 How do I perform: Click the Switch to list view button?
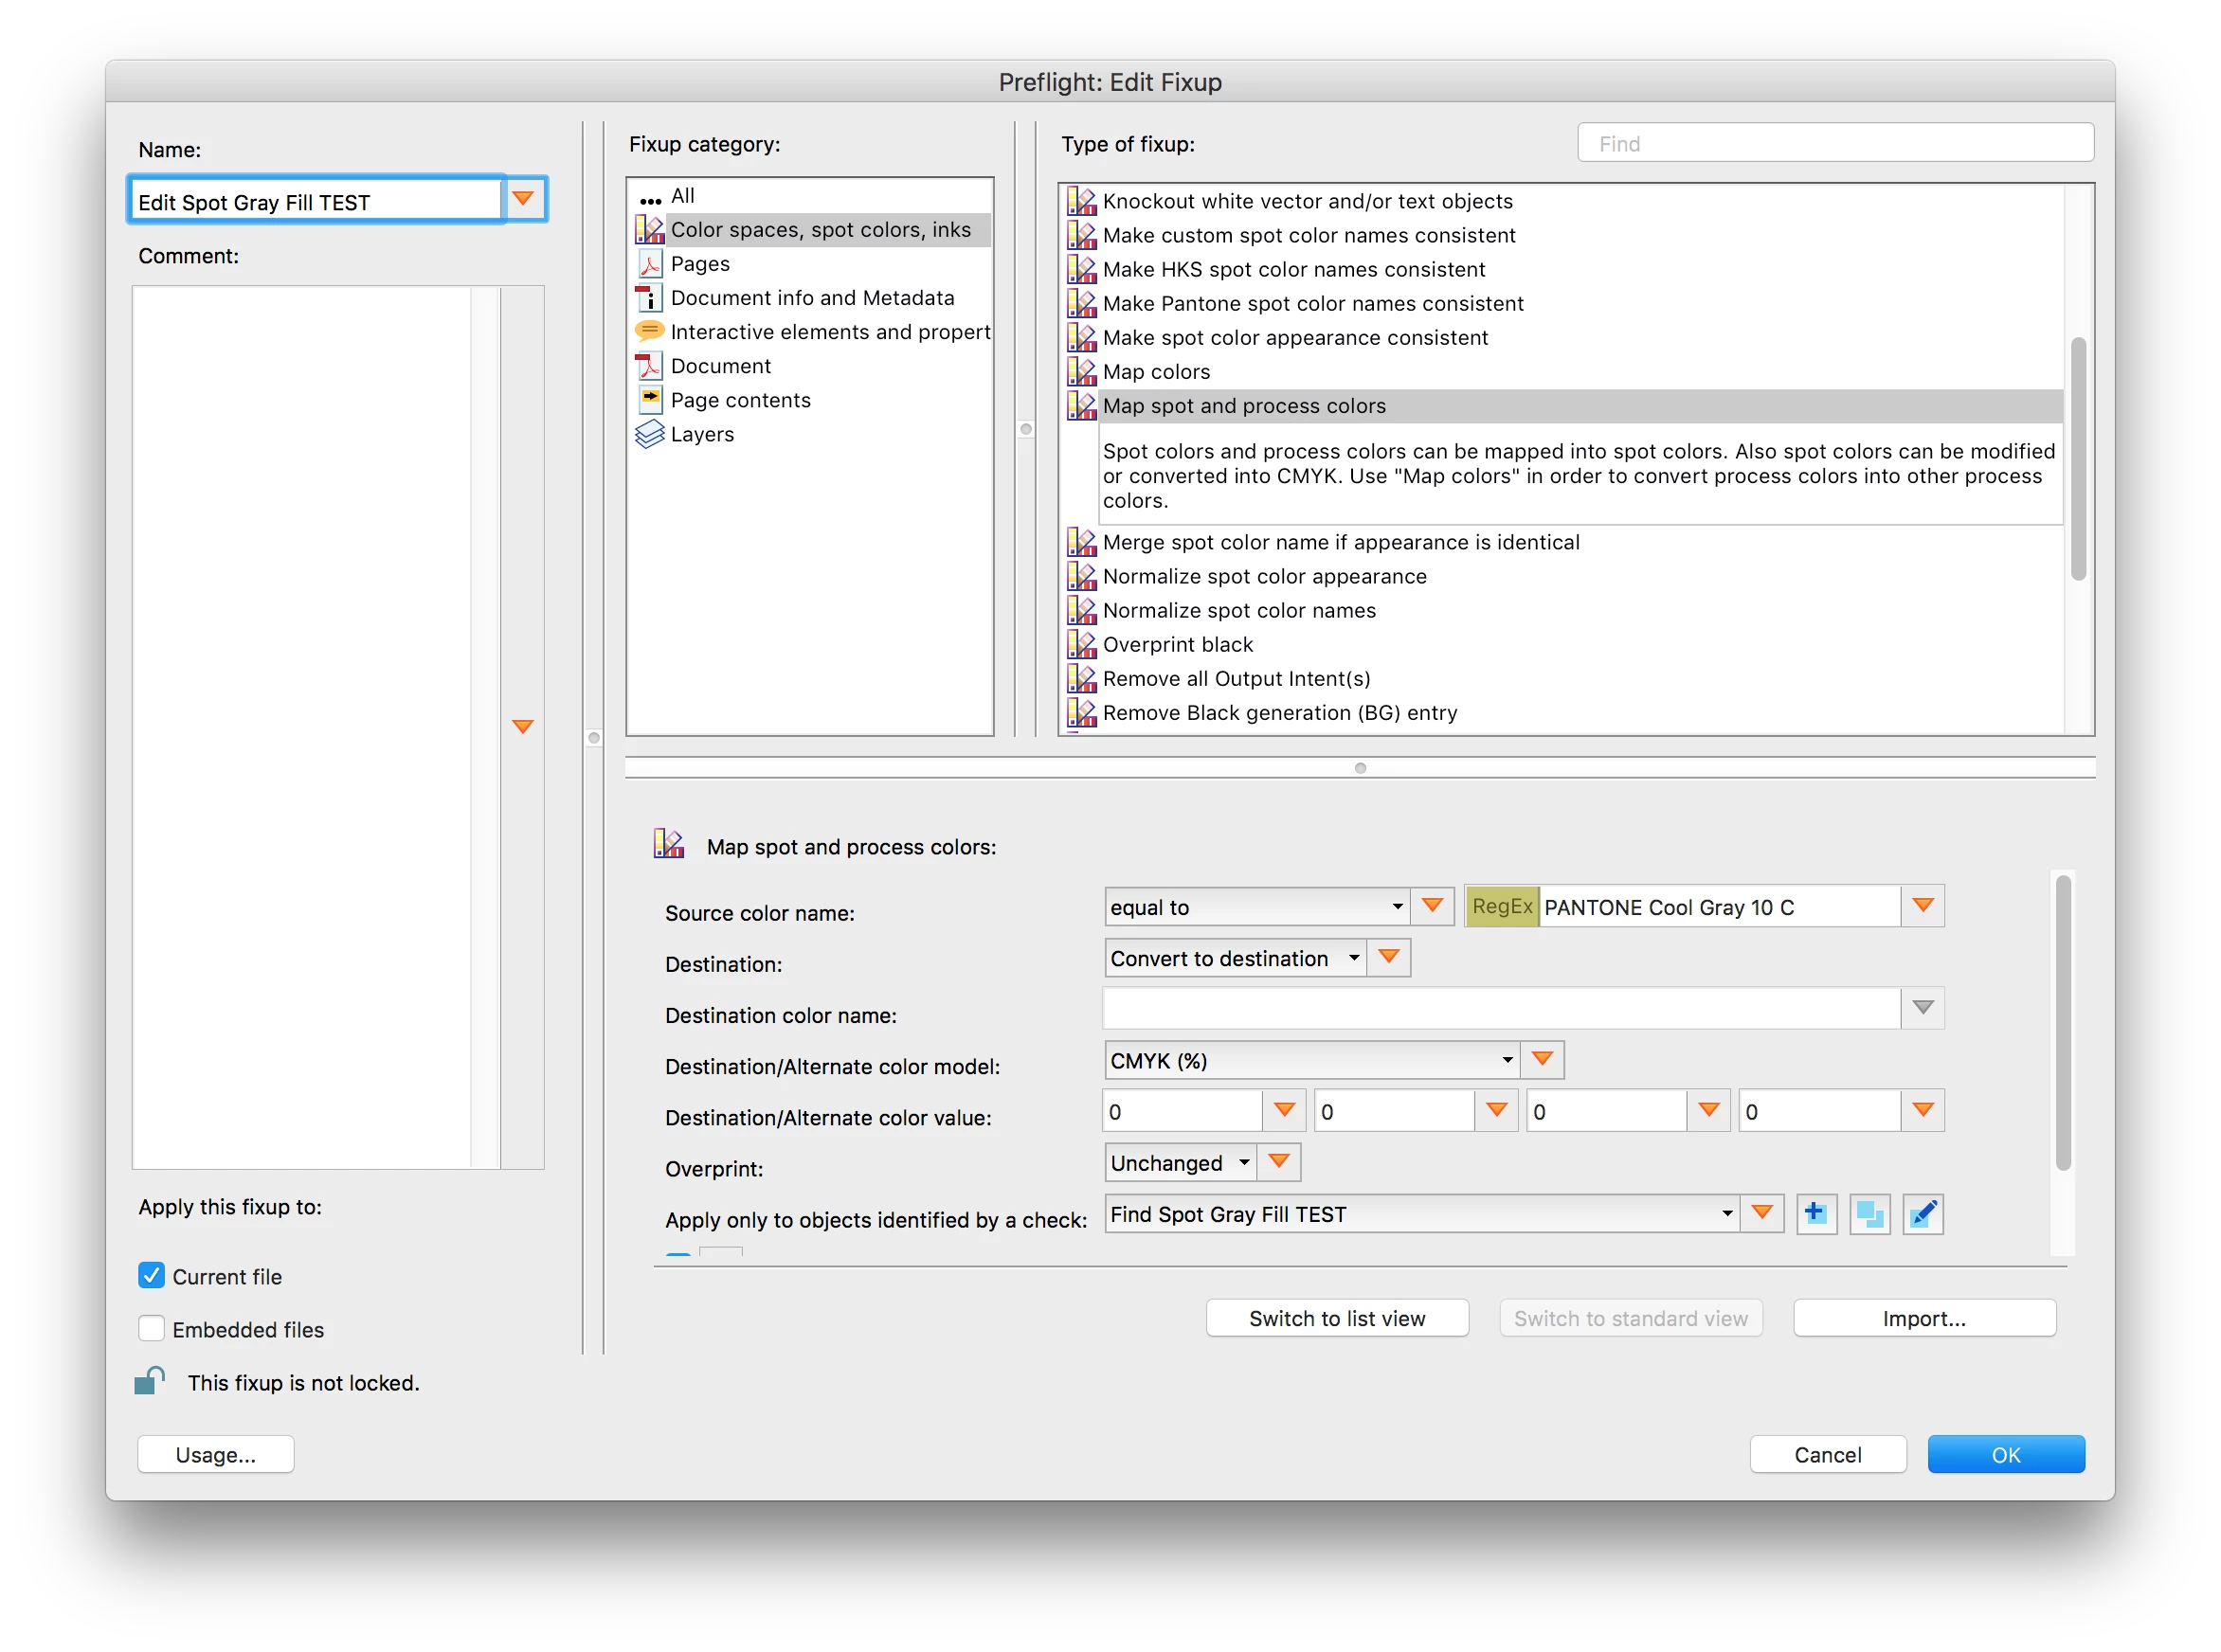[1336, 1318]
